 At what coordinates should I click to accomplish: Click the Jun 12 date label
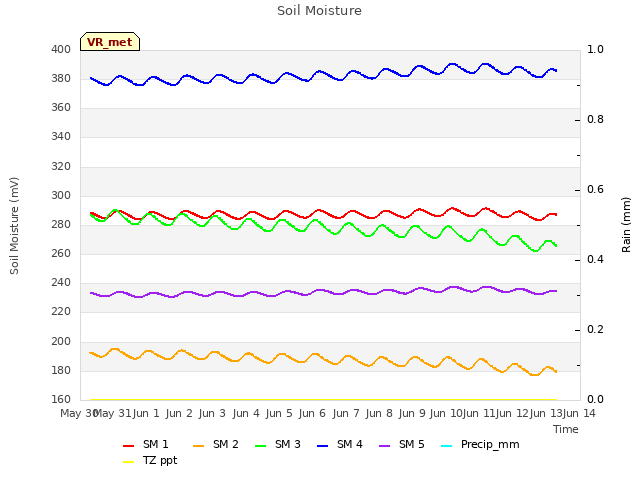512,413
